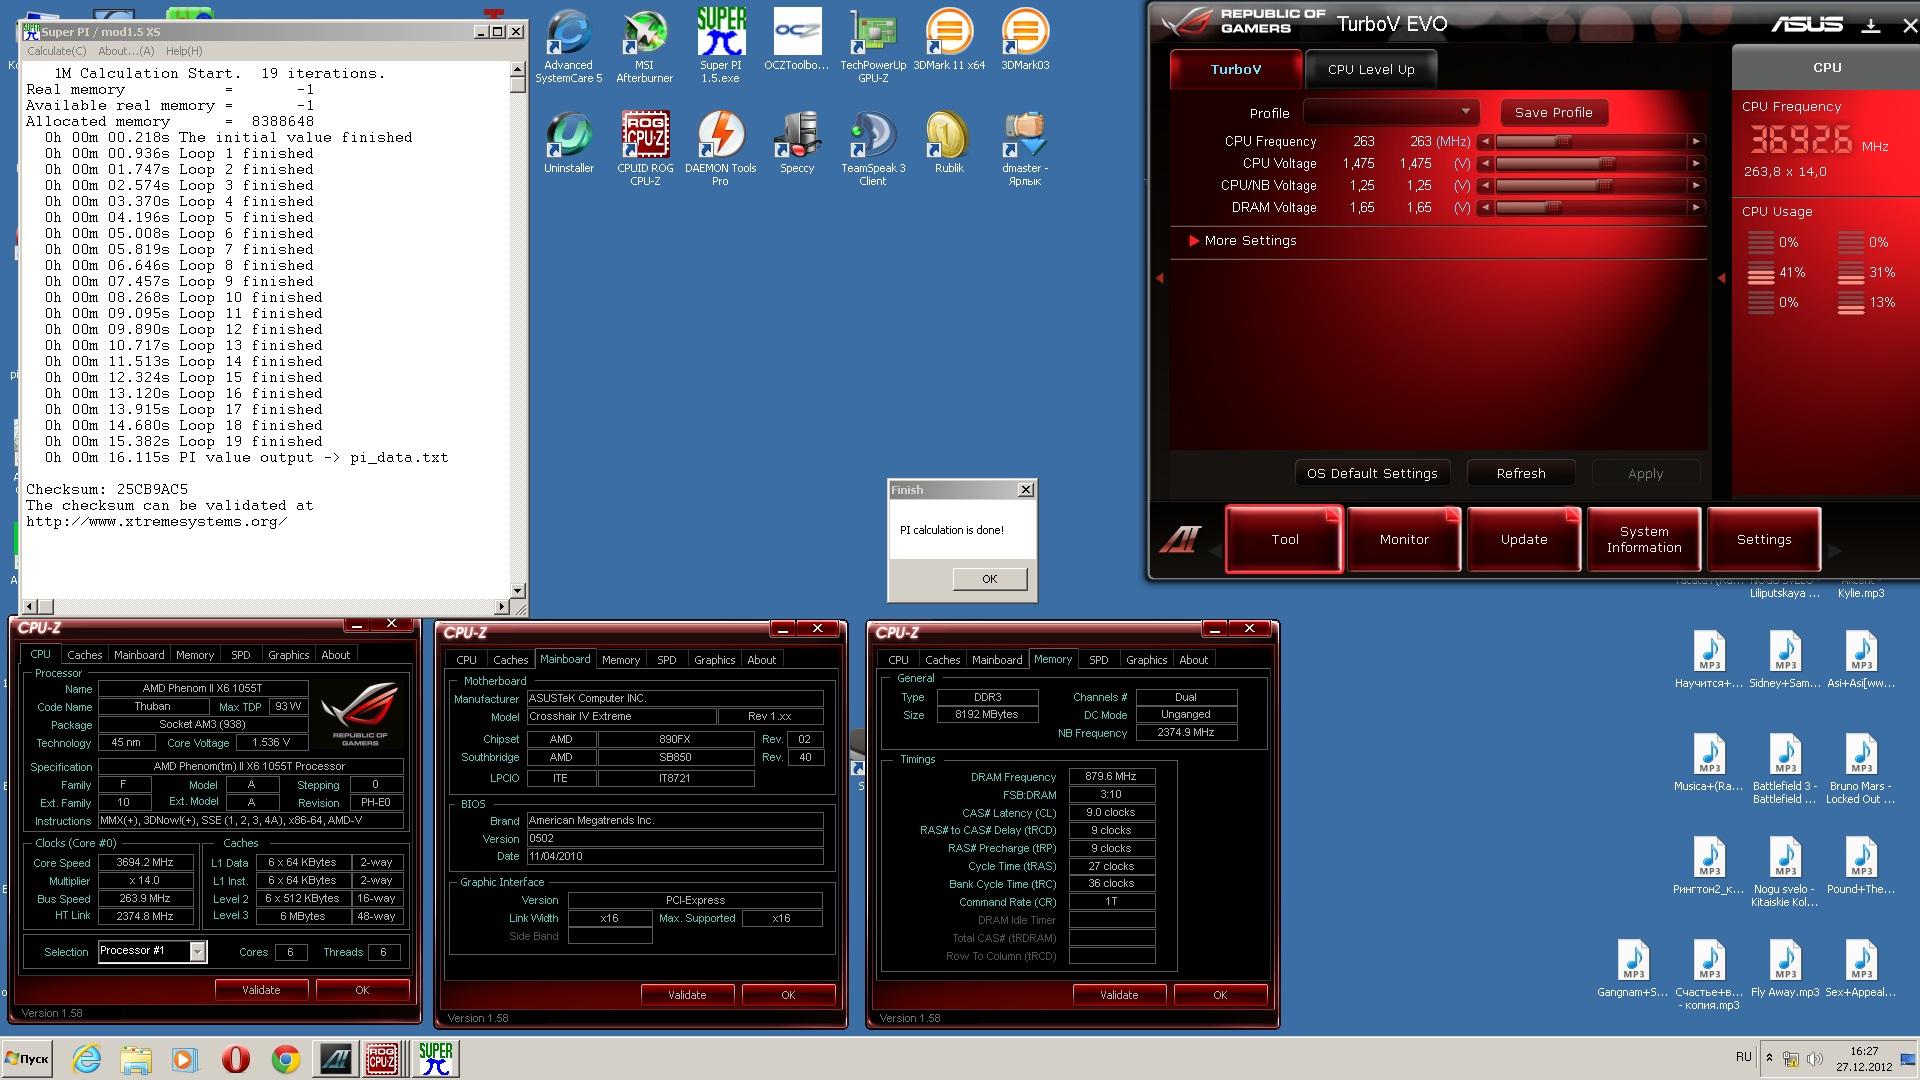
Task: Open the Update section in AI Suite
Action: point(1524,539)
